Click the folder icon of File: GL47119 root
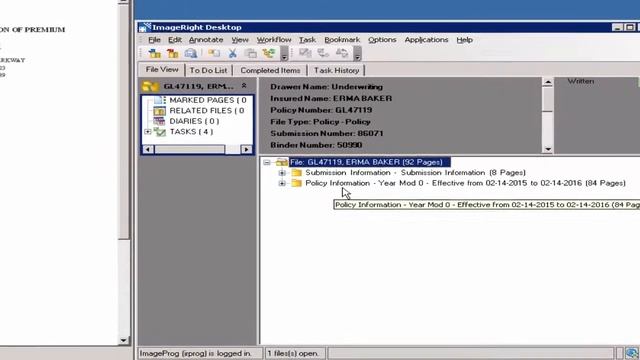Viewport: 640px width, 360px height. point(282,162)
